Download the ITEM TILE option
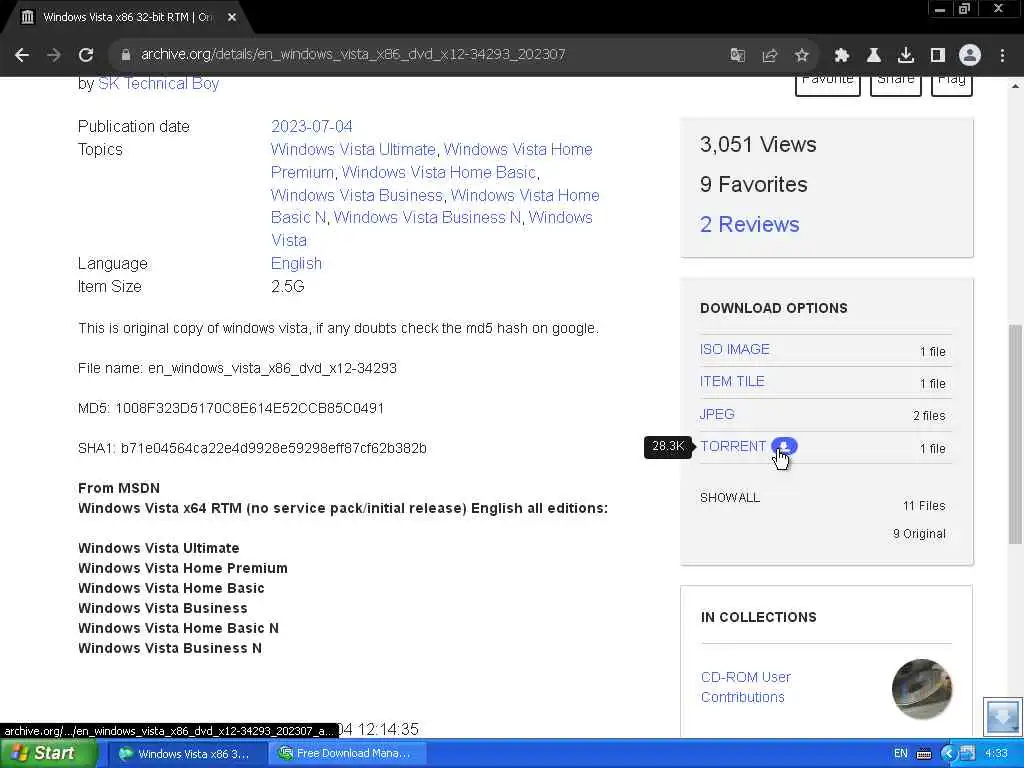This screenshot has width=1024, height=768. (x=732, y=381)
